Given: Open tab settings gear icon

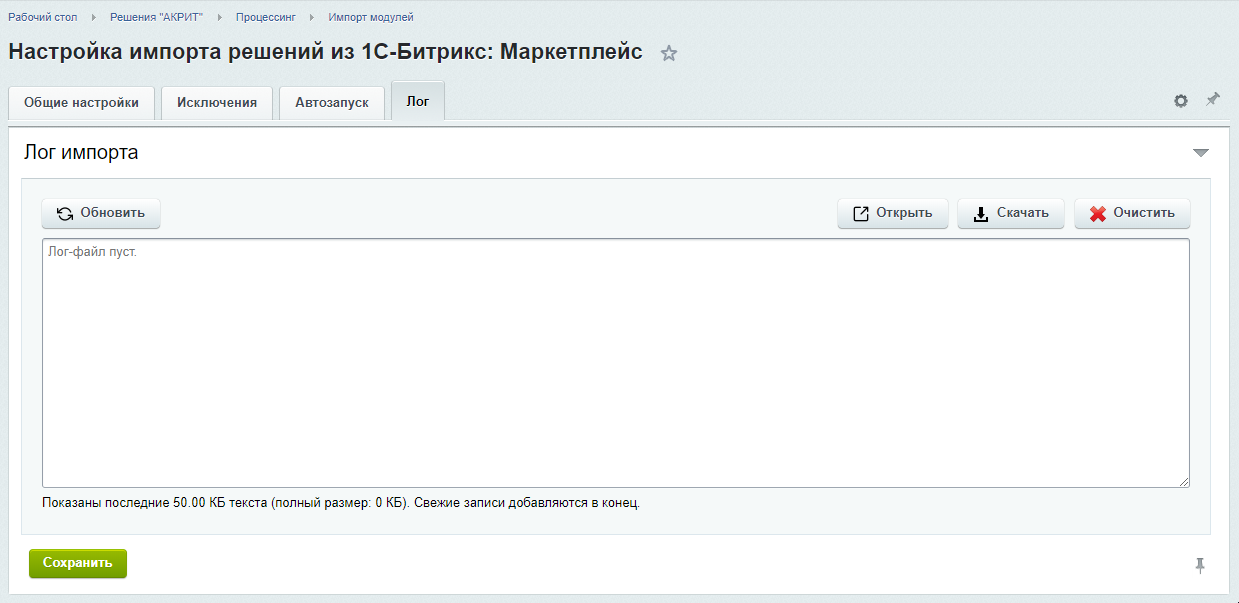Looking at the screenshot, I should 1181,101.
